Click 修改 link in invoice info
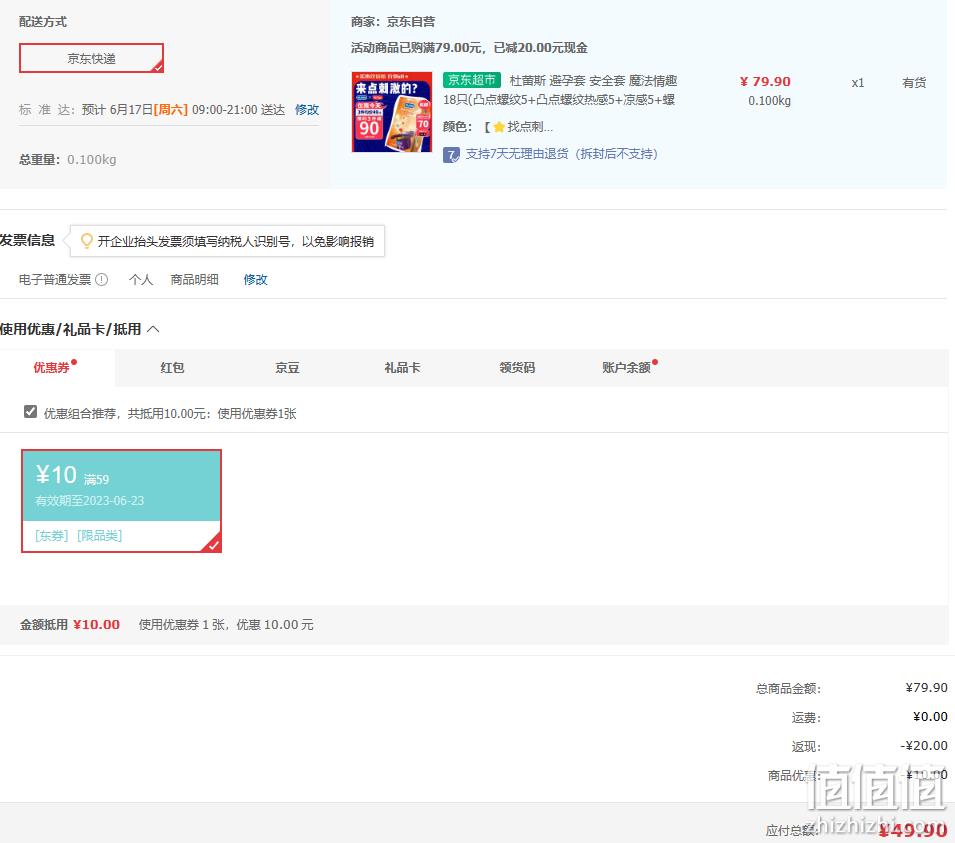 click(255, 280)
